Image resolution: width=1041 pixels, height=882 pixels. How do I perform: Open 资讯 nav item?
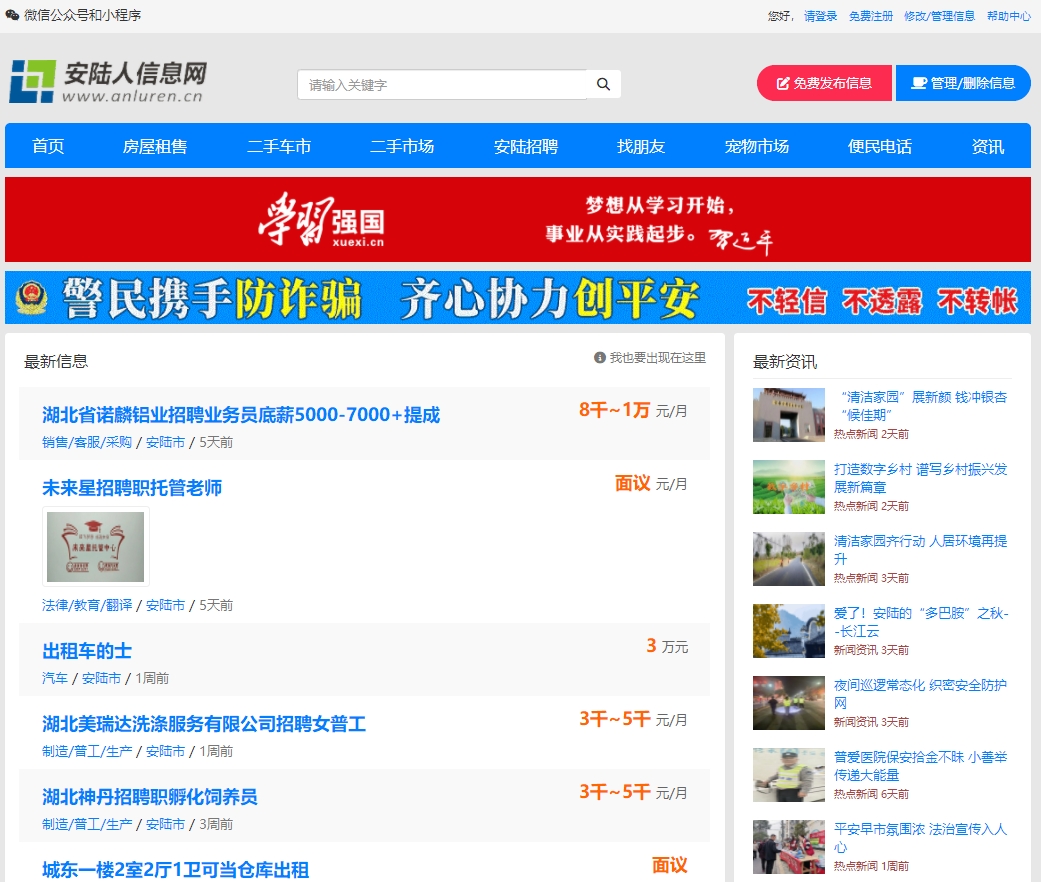[987, 146]
